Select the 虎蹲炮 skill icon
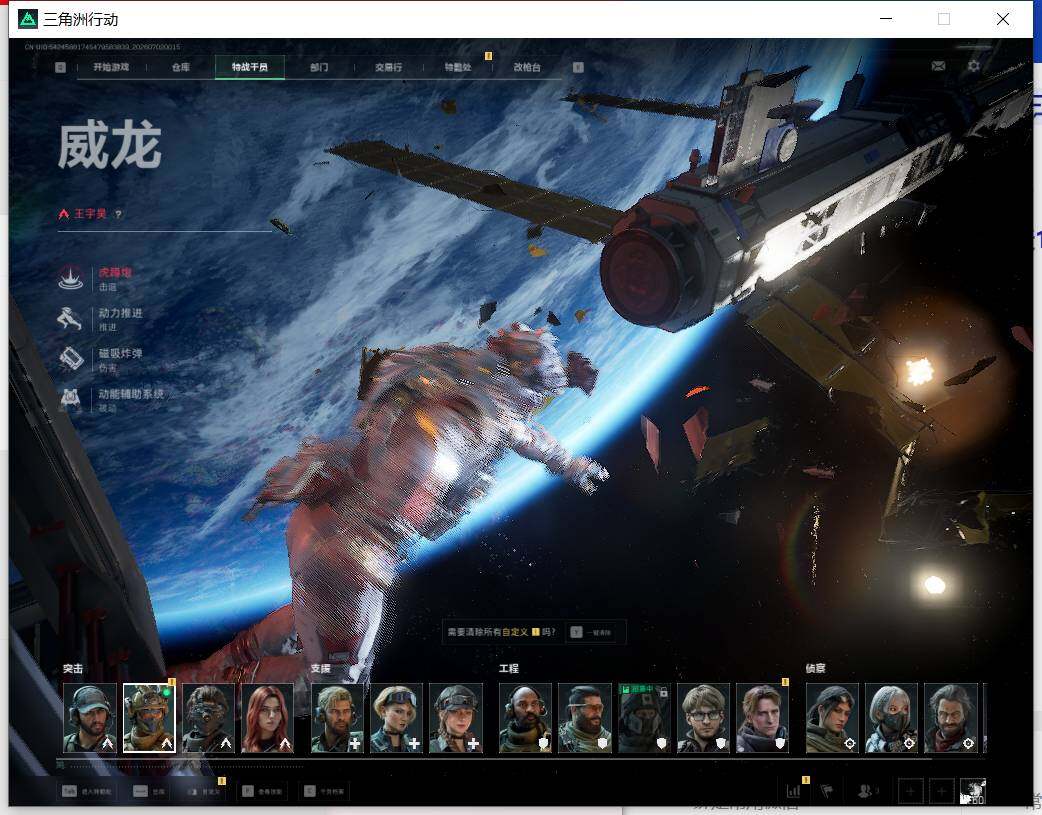Image resolution: width=1042 pixels, height=815 pixels. [70, 279]
